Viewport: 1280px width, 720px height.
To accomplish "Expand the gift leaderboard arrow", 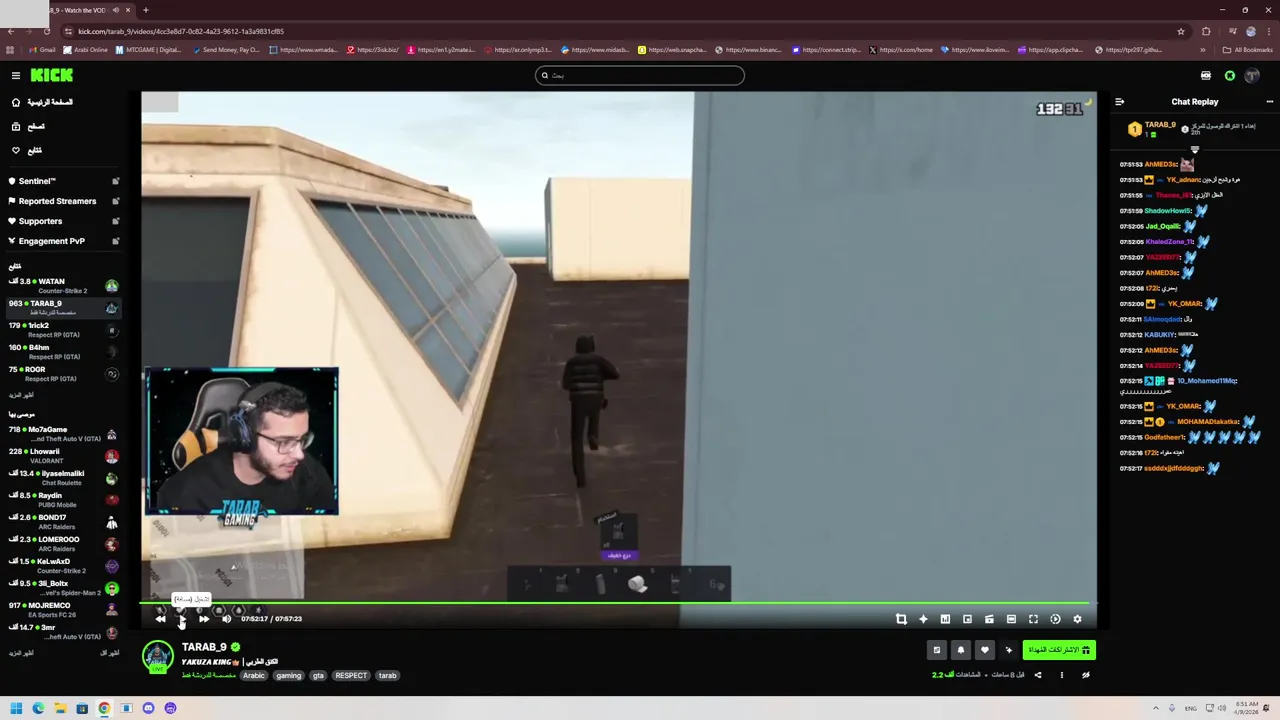I will point(1194,150).
